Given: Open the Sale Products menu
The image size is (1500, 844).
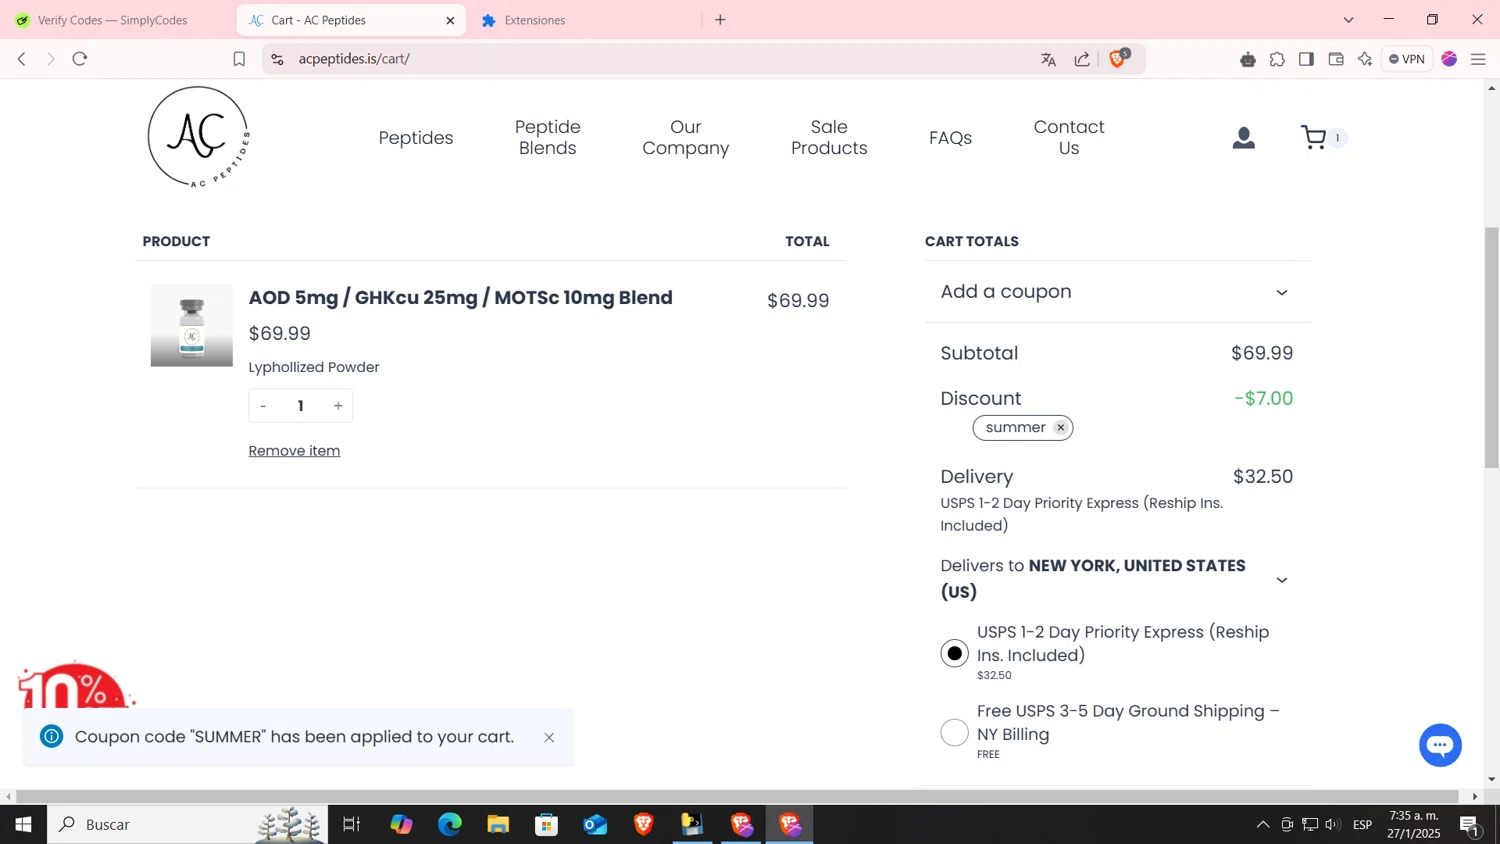Looking at the screenshot, I should 829,138.
